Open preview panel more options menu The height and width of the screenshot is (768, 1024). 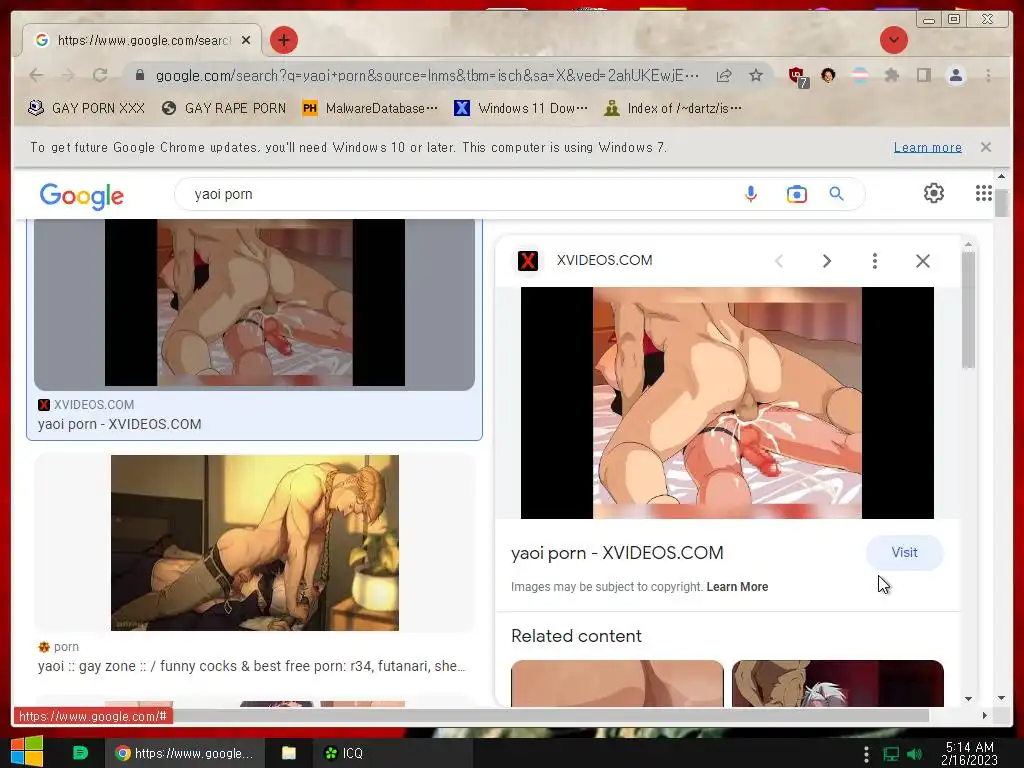874,261
